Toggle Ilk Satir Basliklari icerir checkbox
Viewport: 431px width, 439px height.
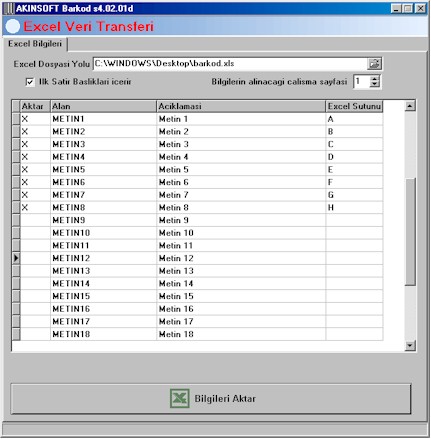30,82
